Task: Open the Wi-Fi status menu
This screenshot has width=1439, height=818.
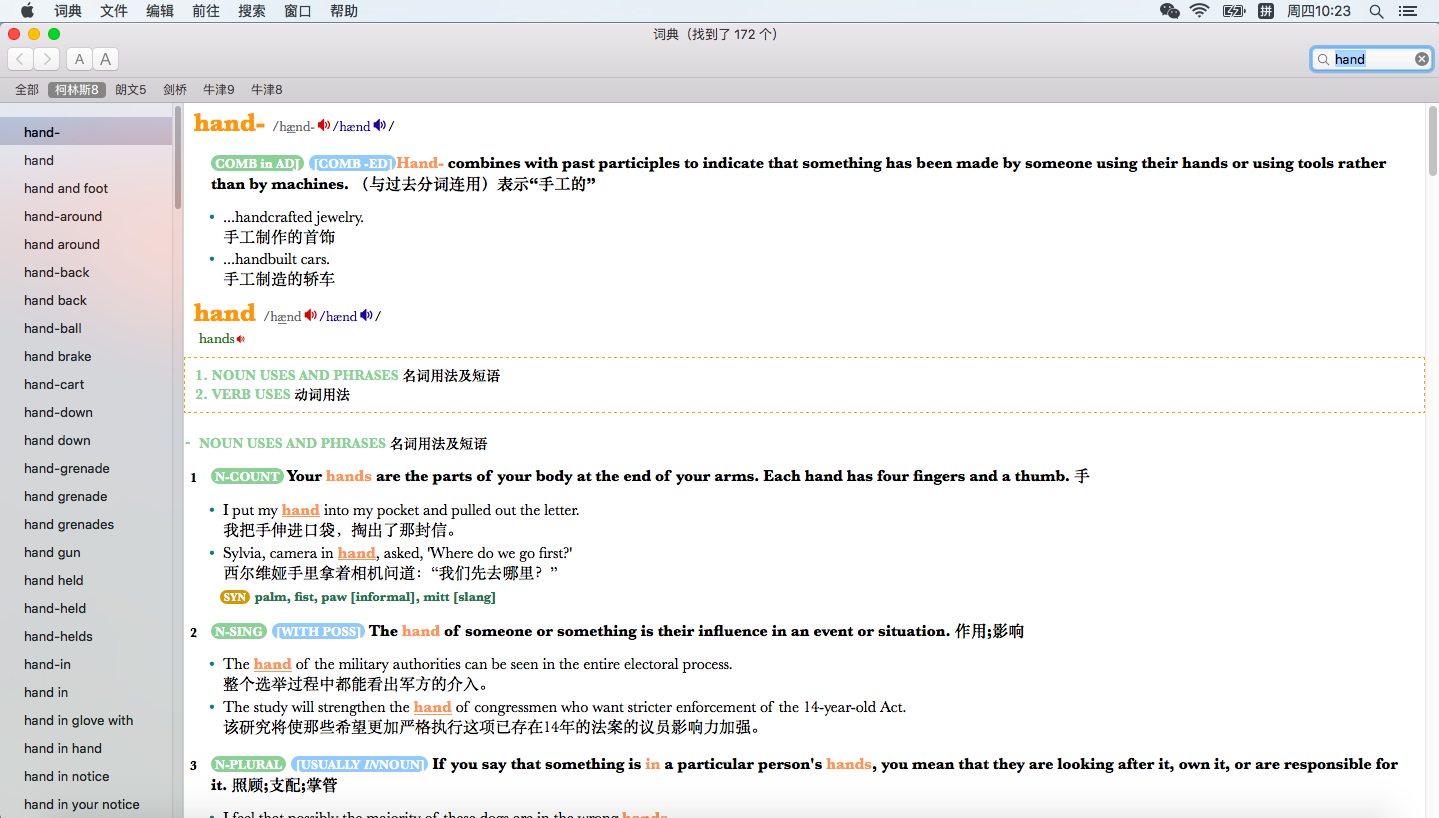Action: click(1199, 11)
